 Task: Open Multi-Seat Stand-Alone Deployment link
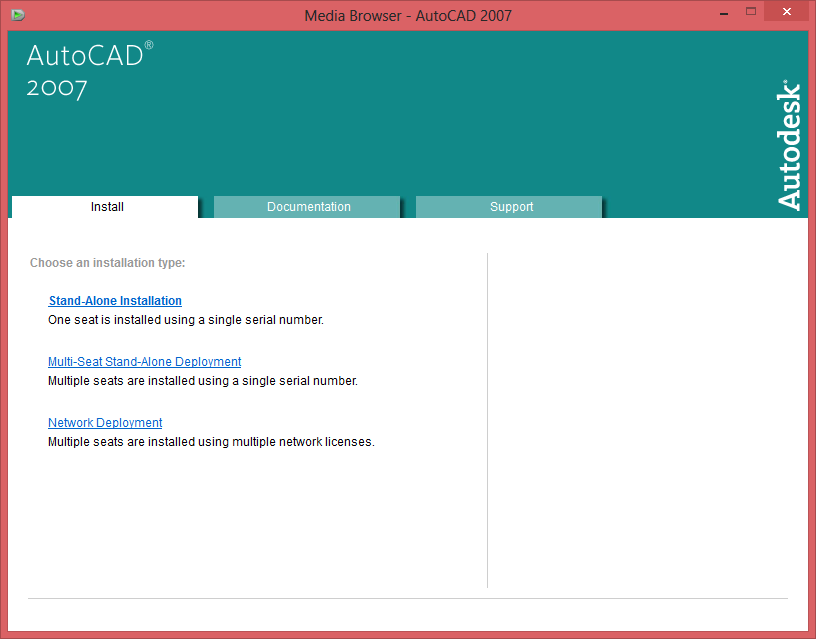(x=145, y=362)
